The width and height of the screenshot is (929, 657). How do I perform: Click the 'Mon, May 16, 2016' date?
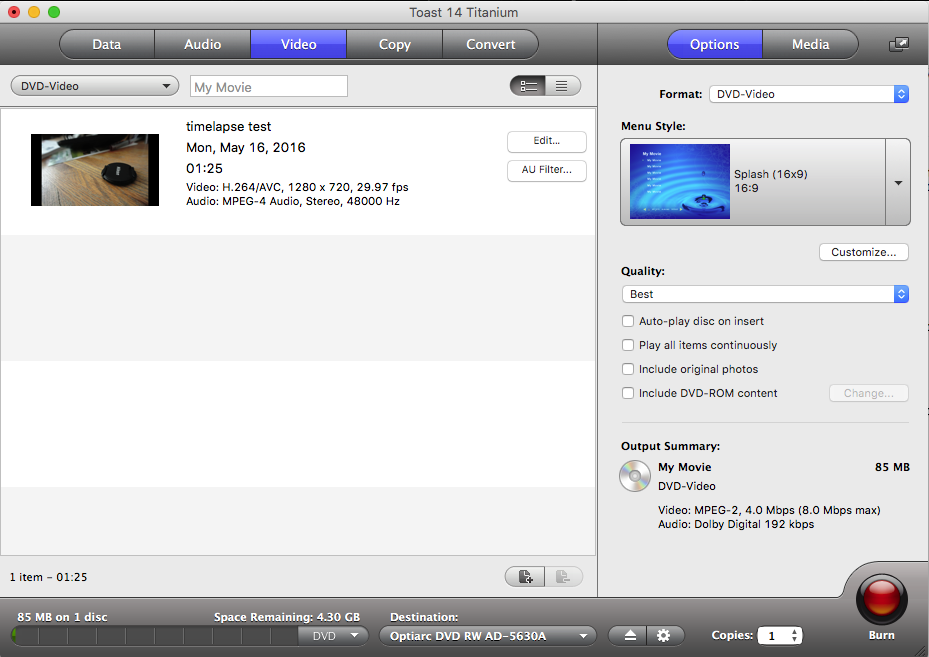coord(246,148)
